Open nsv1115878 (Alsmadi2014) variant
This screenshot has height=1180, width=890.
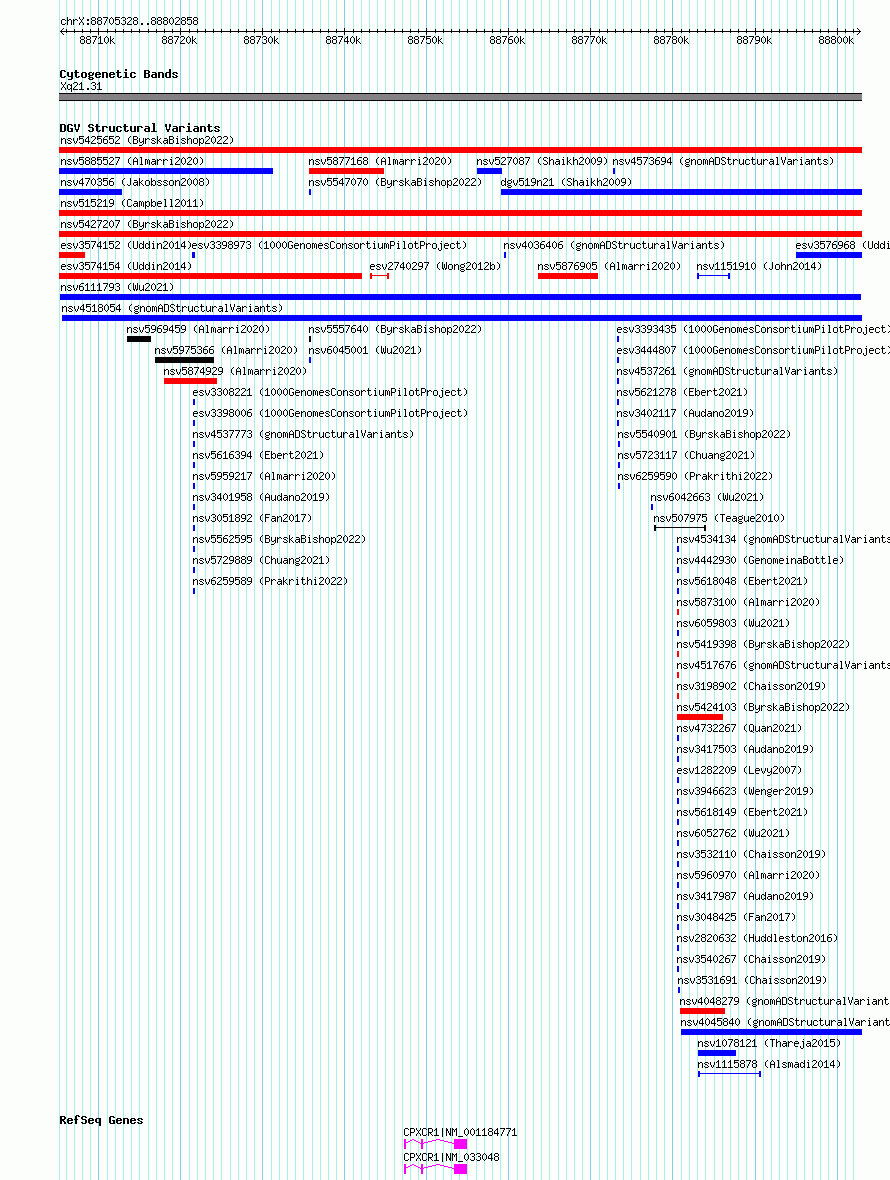click(x=769, y=1066)
